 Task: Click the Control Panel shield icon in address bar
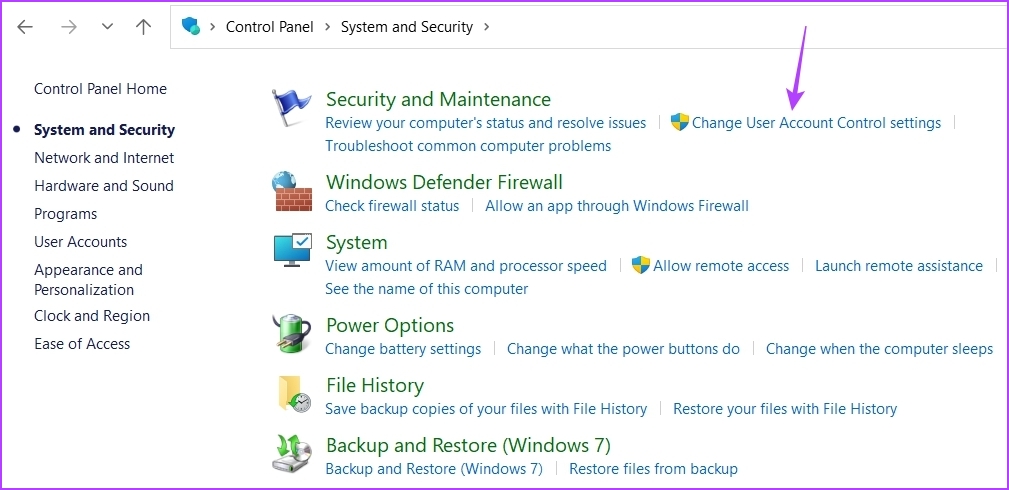[x=190, y=26]
